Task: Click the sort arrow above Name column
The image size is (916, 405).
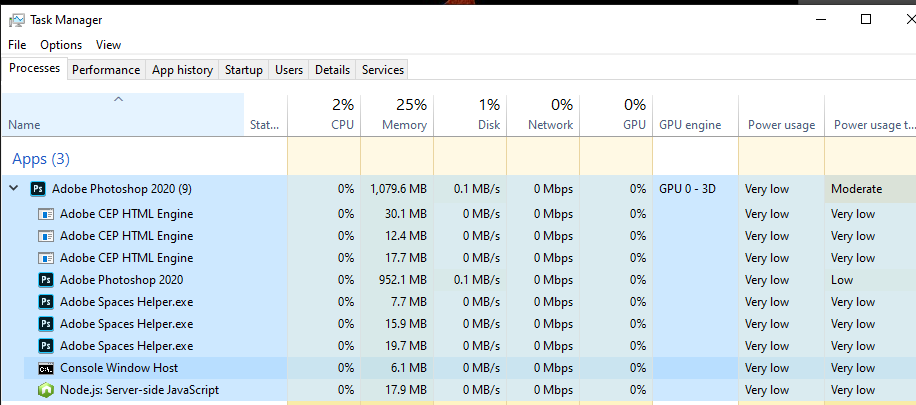Action: click(x=119, y=99)
